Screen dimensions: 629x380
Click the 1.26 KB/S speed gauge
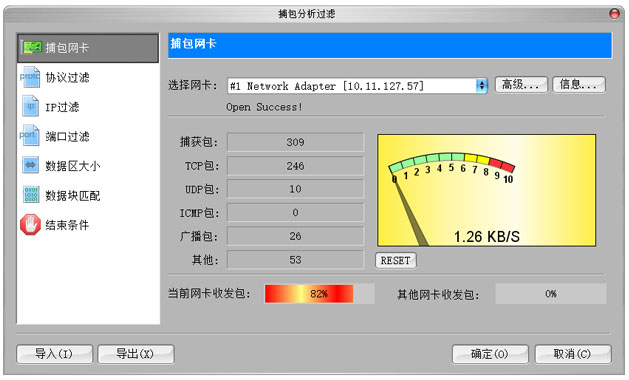click(x=487, y=190)
